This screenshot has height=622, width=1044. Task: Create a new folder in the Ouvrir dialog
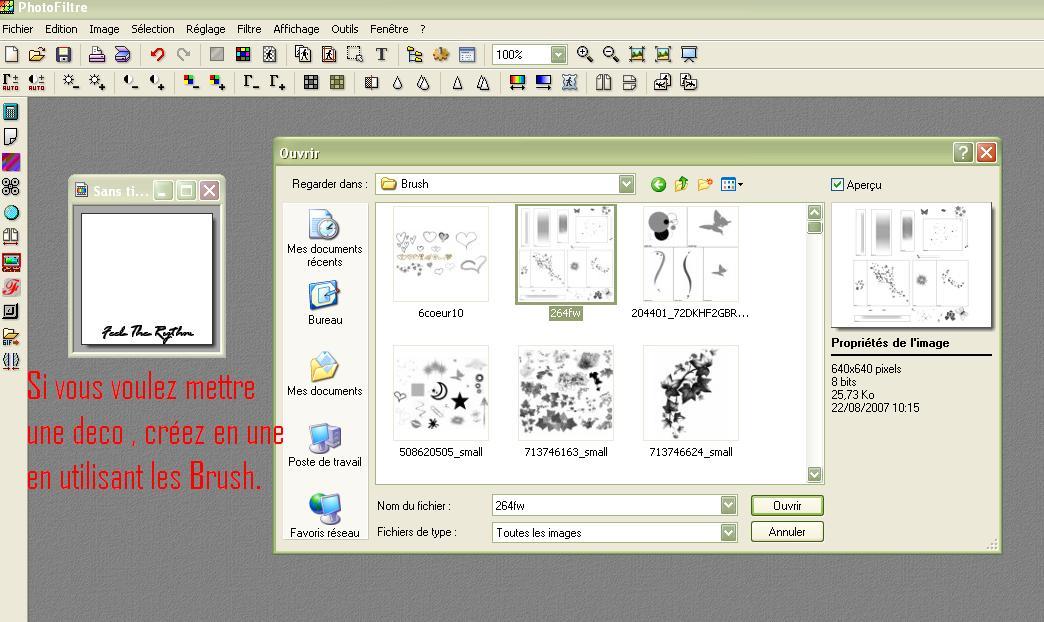tap(704, 184)
